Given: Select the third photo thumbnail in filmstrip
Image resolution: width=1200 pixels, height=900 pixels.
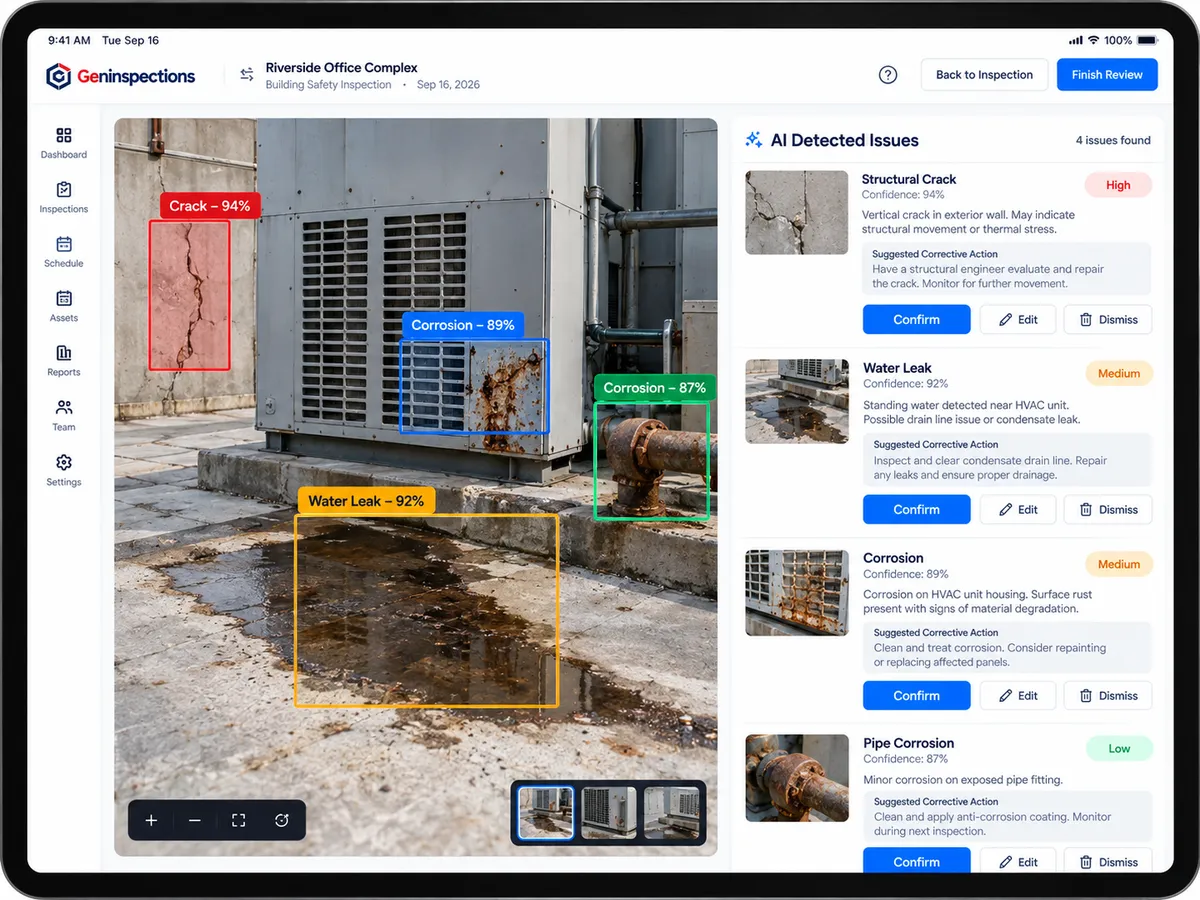Looking at the screenshot, I should (671, 813).
